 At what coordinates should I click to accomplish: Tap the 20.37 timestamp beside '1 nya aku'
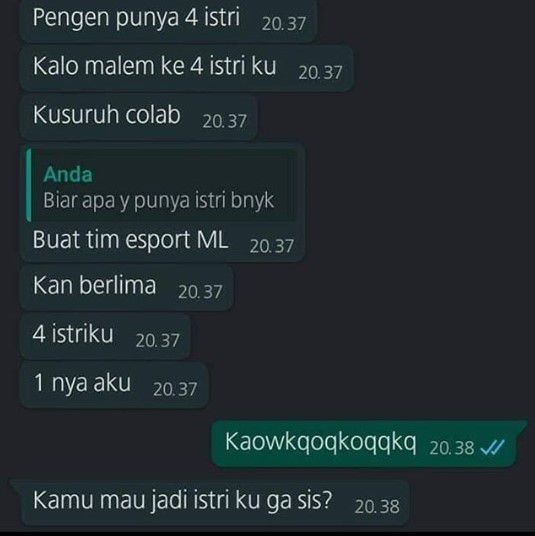point(175,390)
